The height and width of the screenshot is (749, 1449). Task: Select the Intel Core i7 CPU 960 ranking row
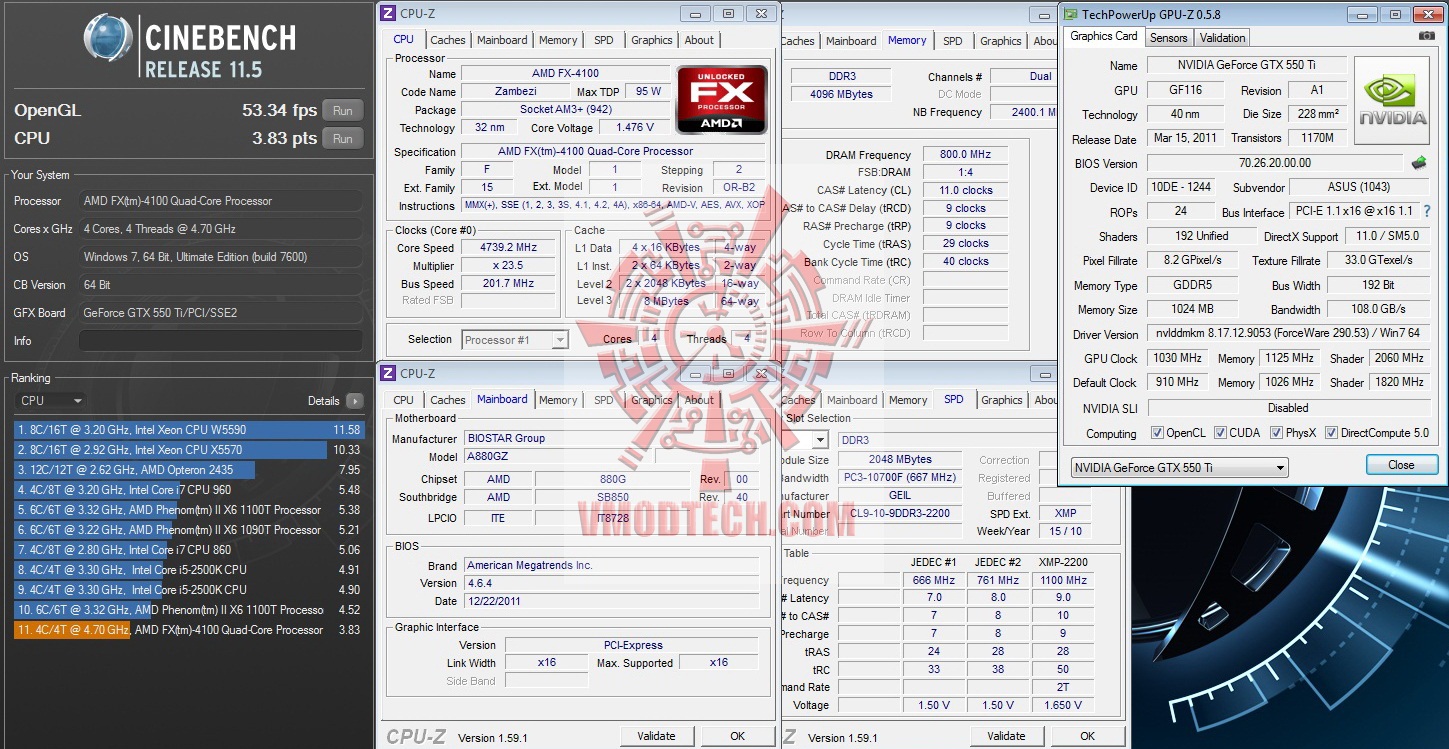click(188, 490)
